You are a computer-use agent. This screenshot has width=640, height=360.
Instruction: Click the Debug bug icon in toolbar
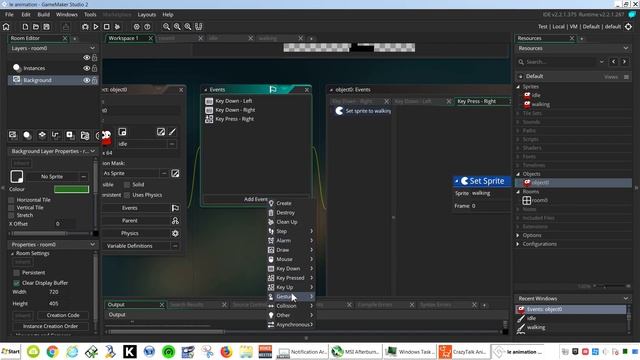(85, 27)
